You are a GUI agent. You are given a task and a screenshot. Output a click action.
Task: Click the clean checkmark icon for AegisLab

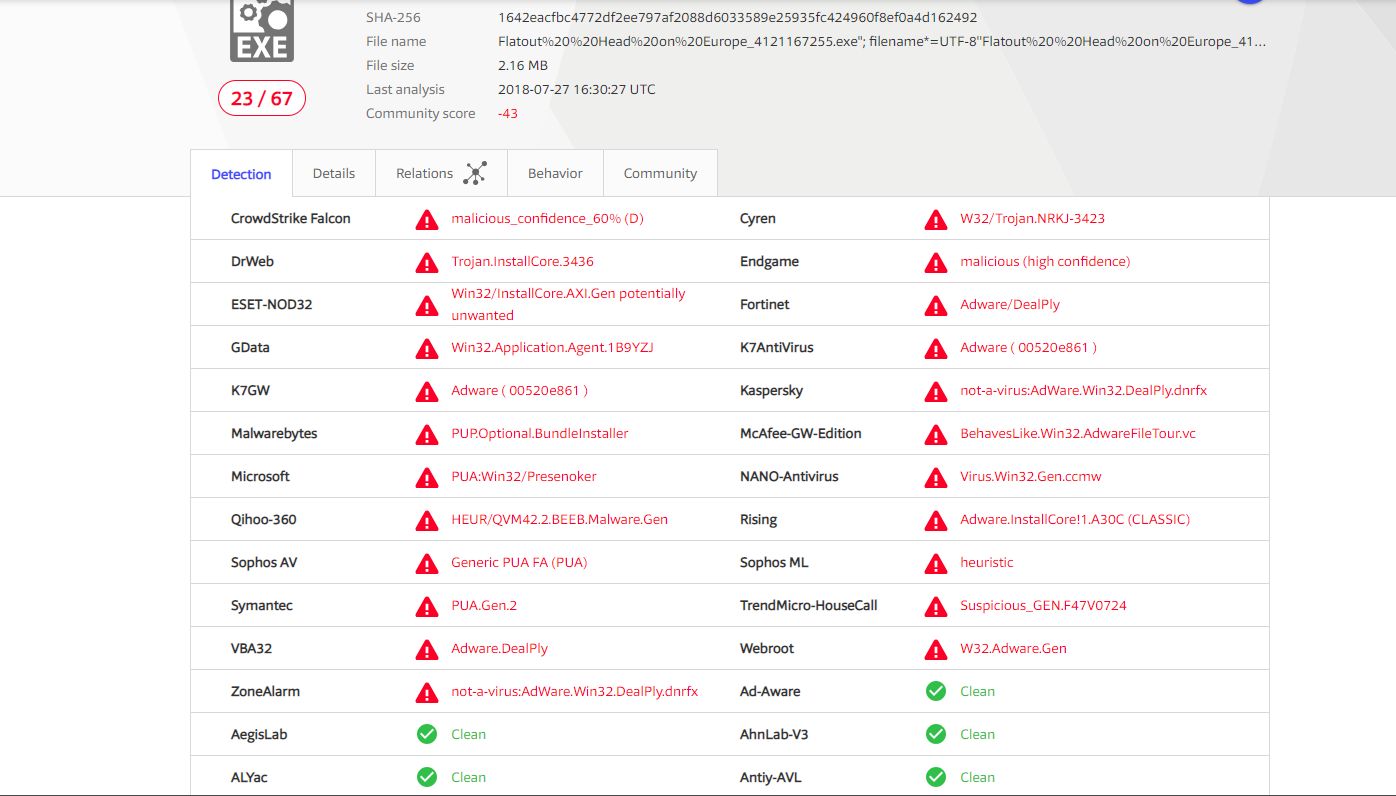coord(427,734)
